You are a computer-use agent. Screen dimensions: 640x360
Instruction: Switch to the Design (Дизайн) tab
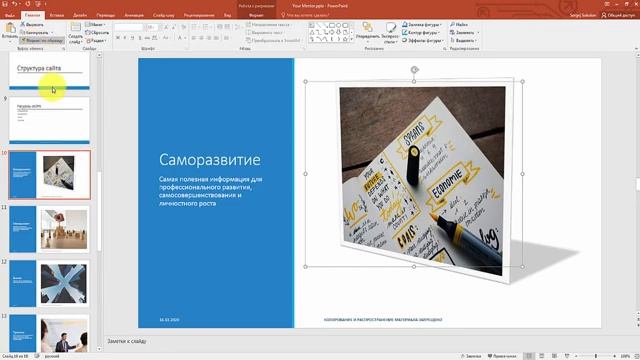(80, 15)
